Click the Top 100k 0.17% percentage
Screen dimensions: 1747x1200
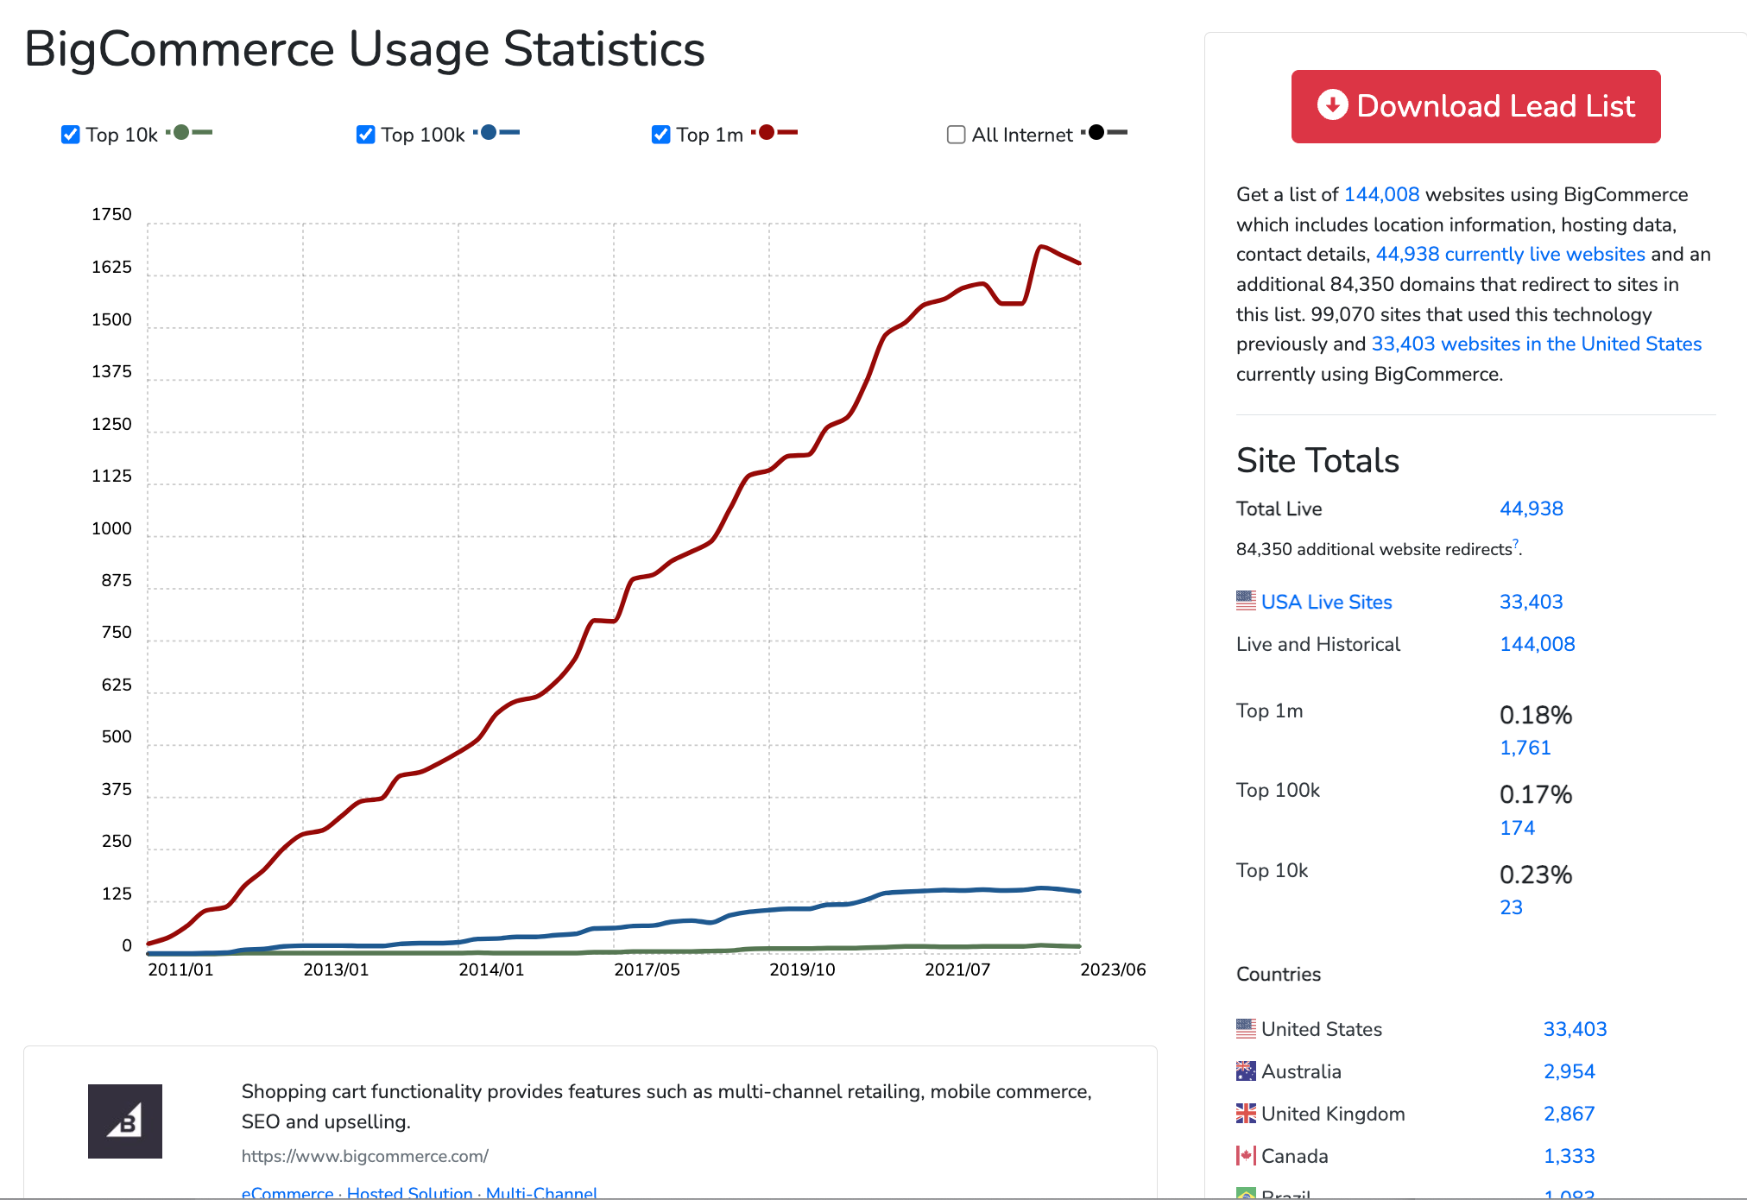pyautogui.click(x=1536, y=795)
